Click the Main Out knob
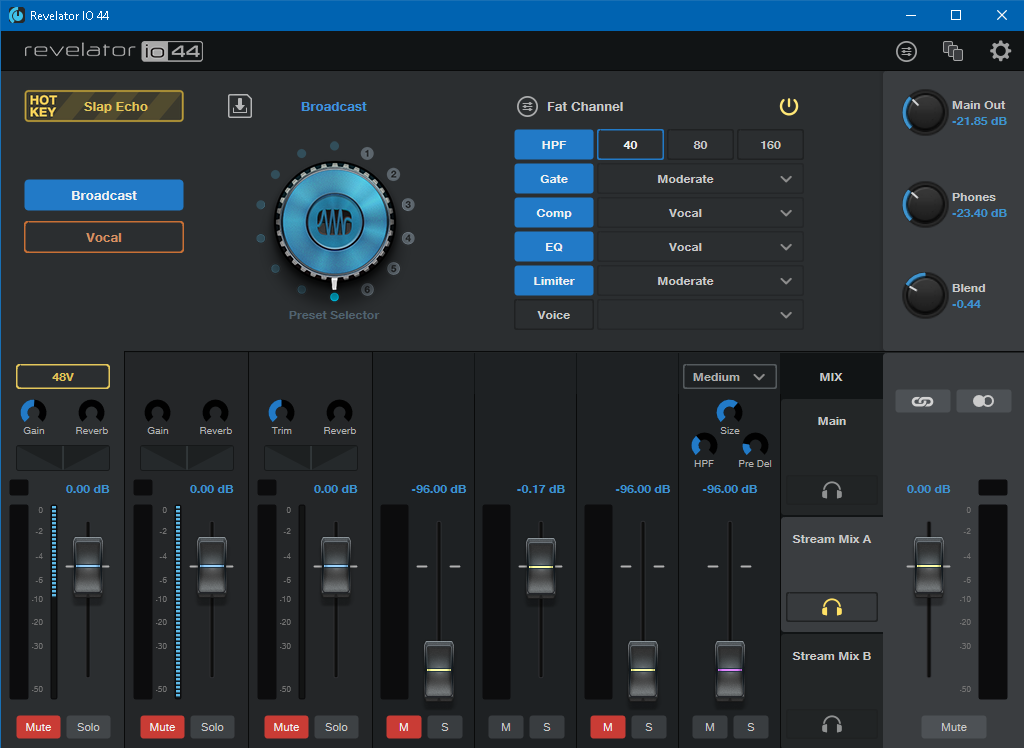1024x748 pixels. pyautogui.click(x=925, y=112)
